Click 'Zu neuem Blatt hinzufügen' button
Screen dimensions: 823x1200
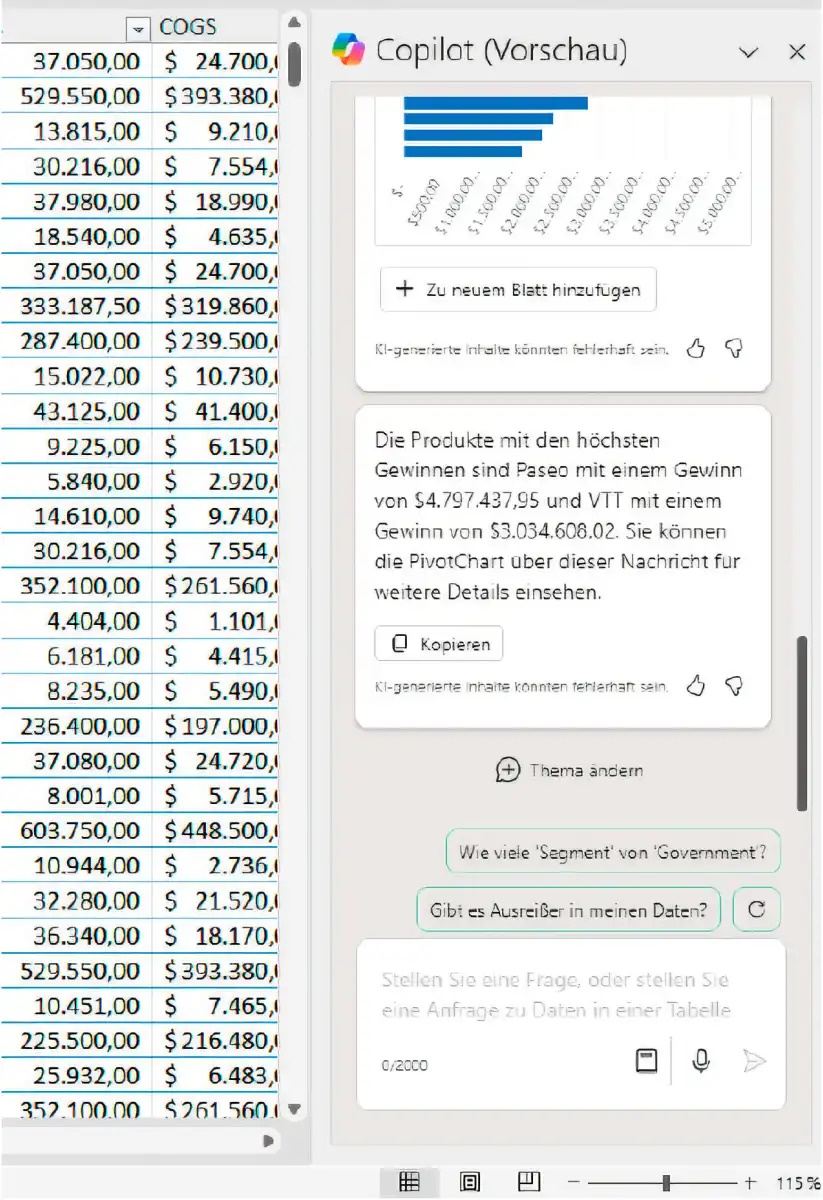[518, 290]
